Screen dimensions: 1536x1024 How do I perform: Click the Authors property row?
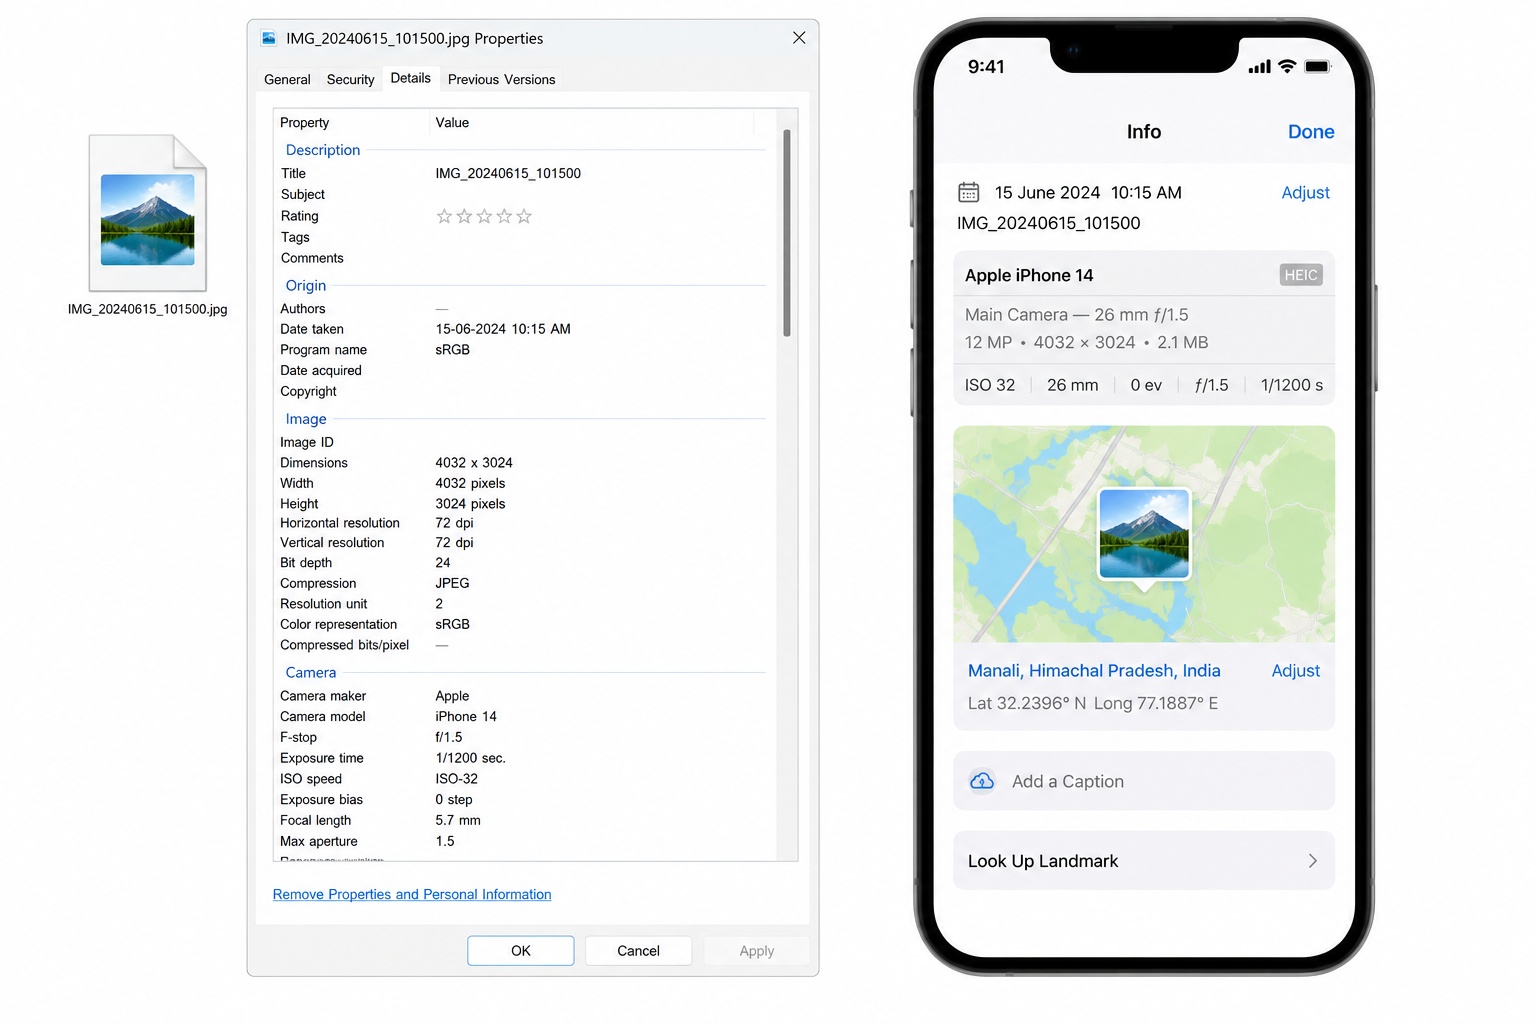[525, 309]
